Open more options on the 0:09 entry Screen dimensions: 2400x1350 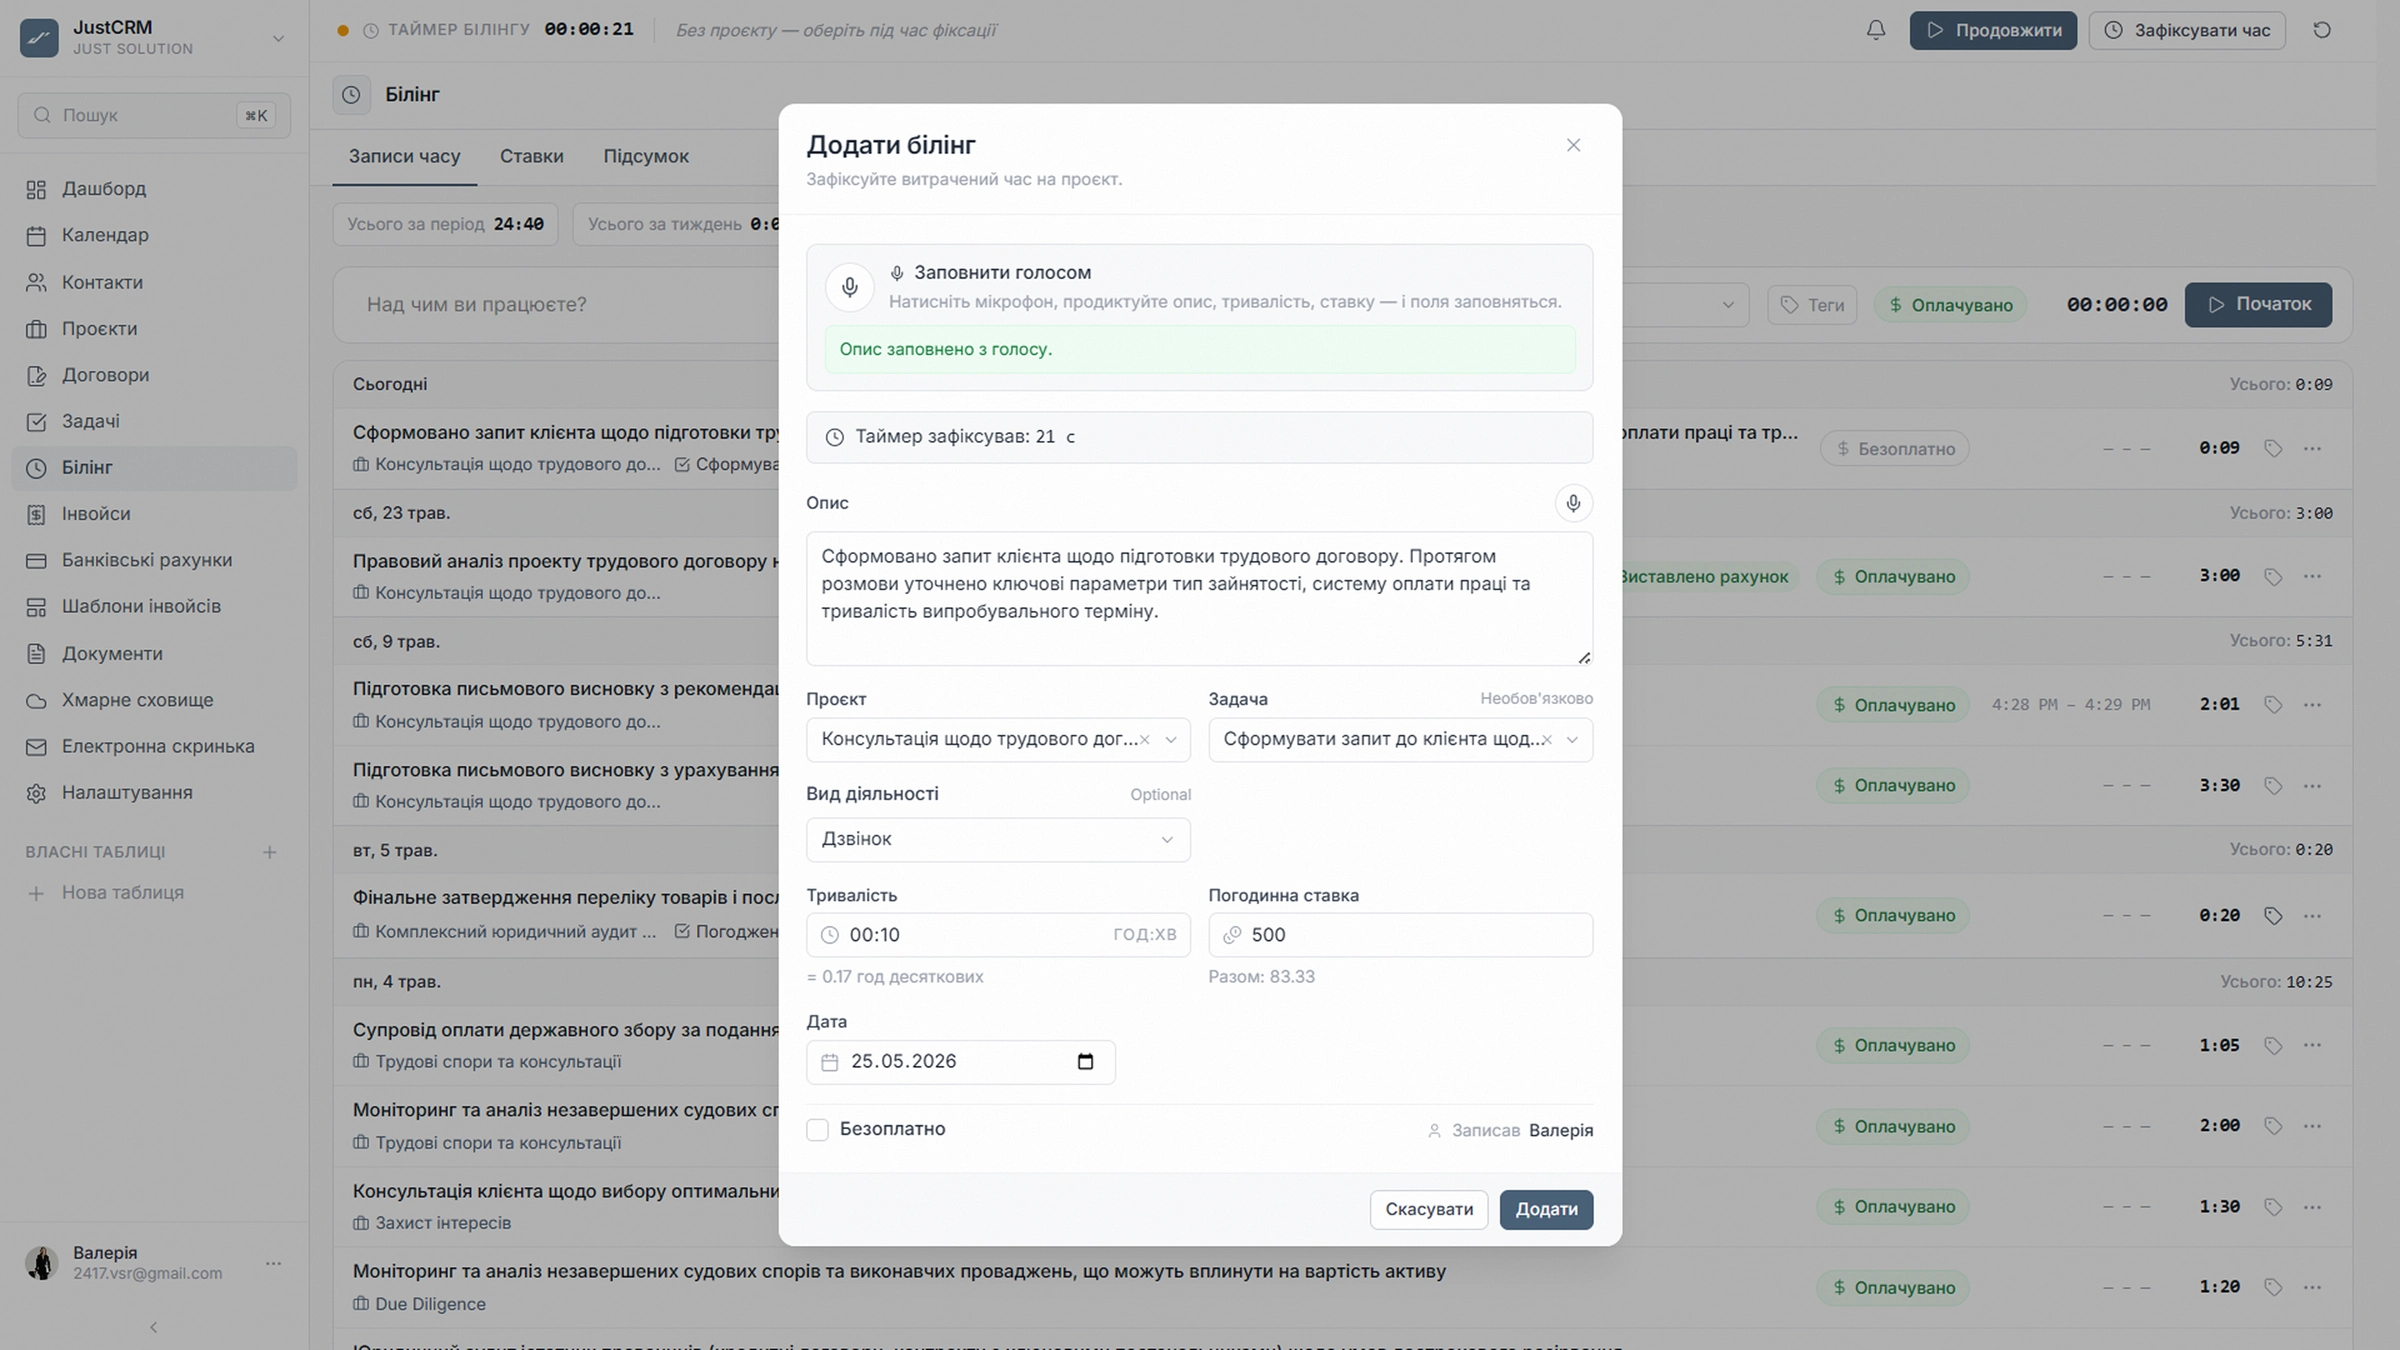pyautogui.click(x=2312, y=448)
